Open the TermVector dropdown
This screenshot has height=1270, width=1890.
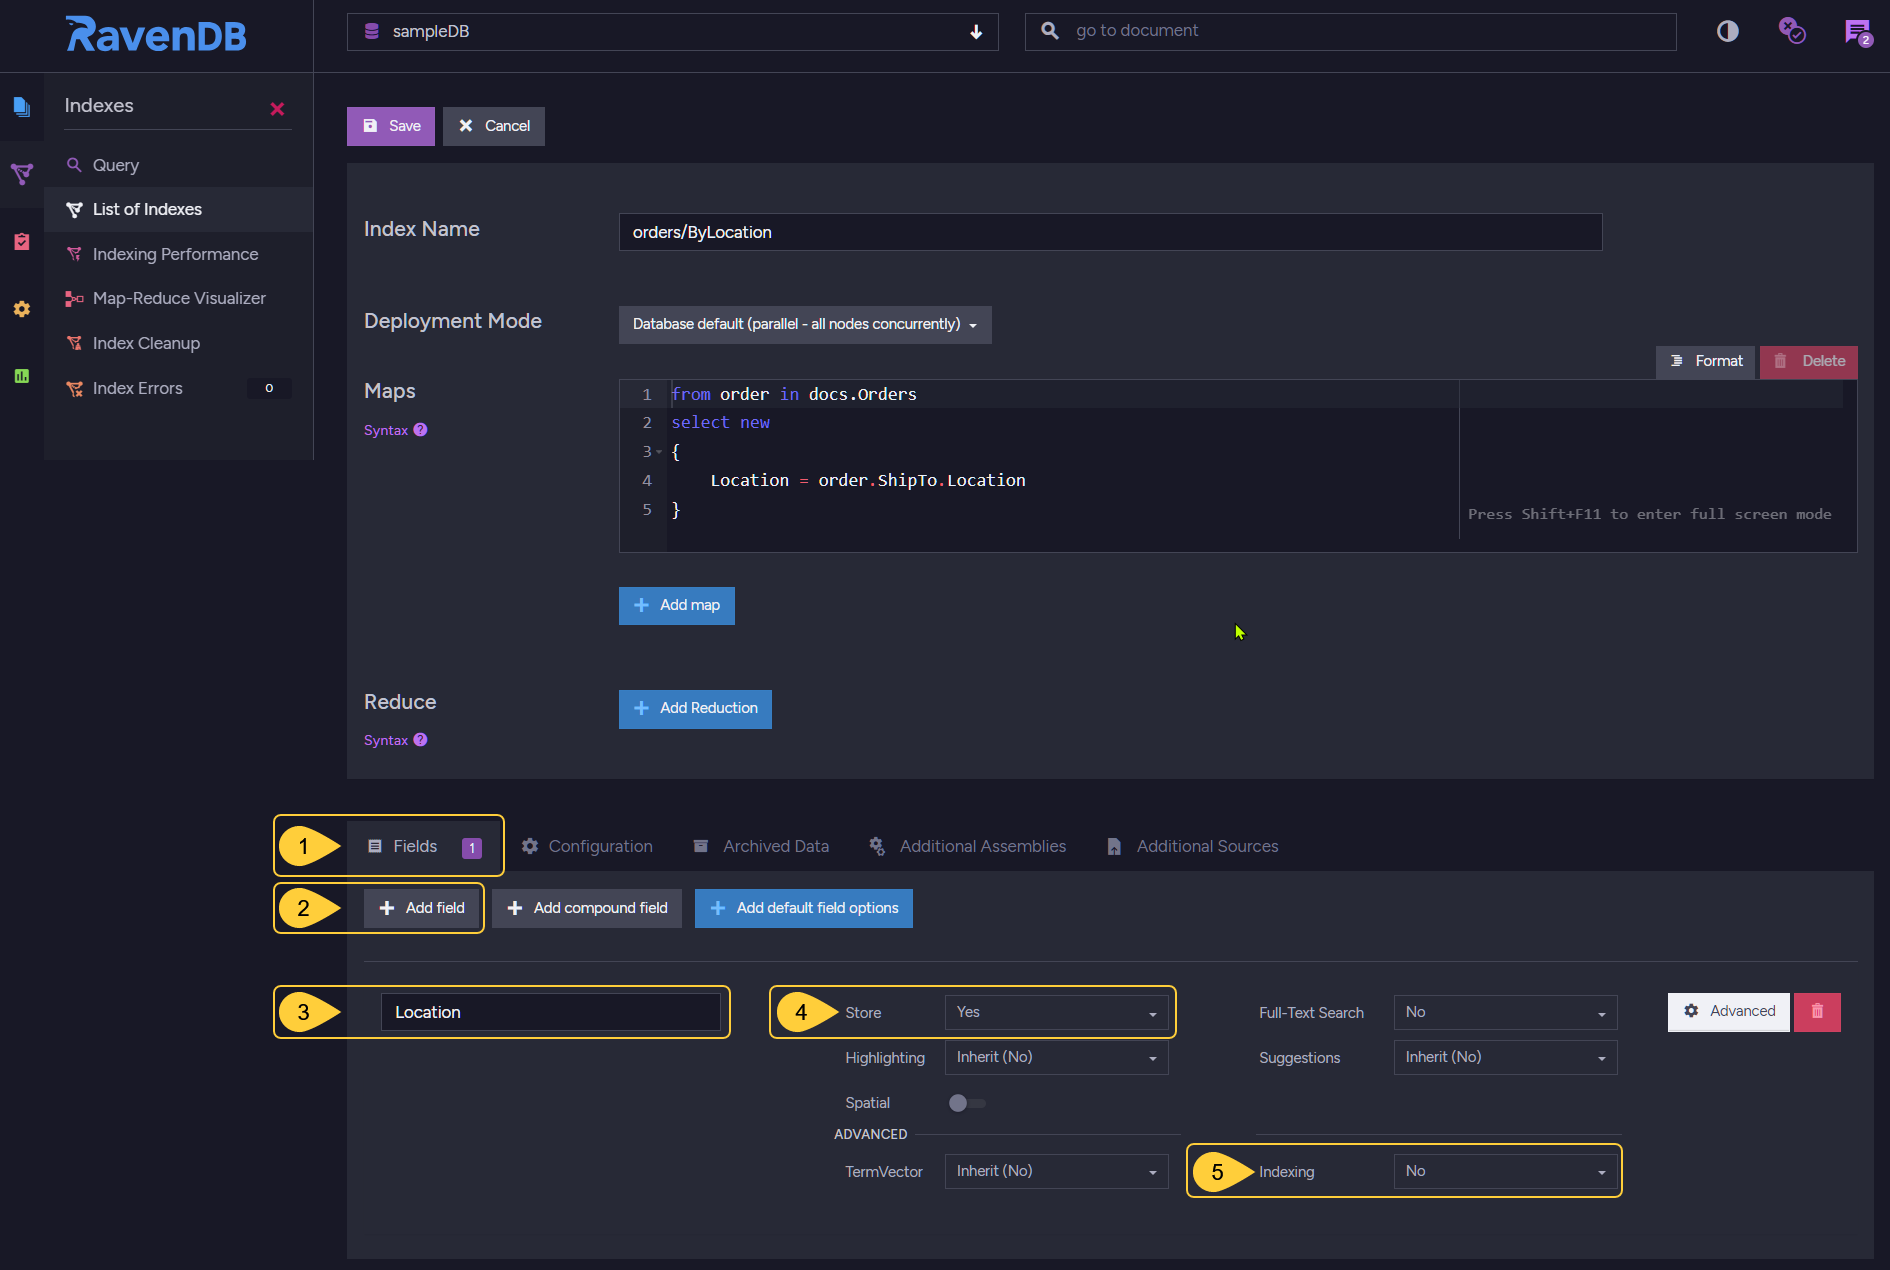point(1056,1172)
